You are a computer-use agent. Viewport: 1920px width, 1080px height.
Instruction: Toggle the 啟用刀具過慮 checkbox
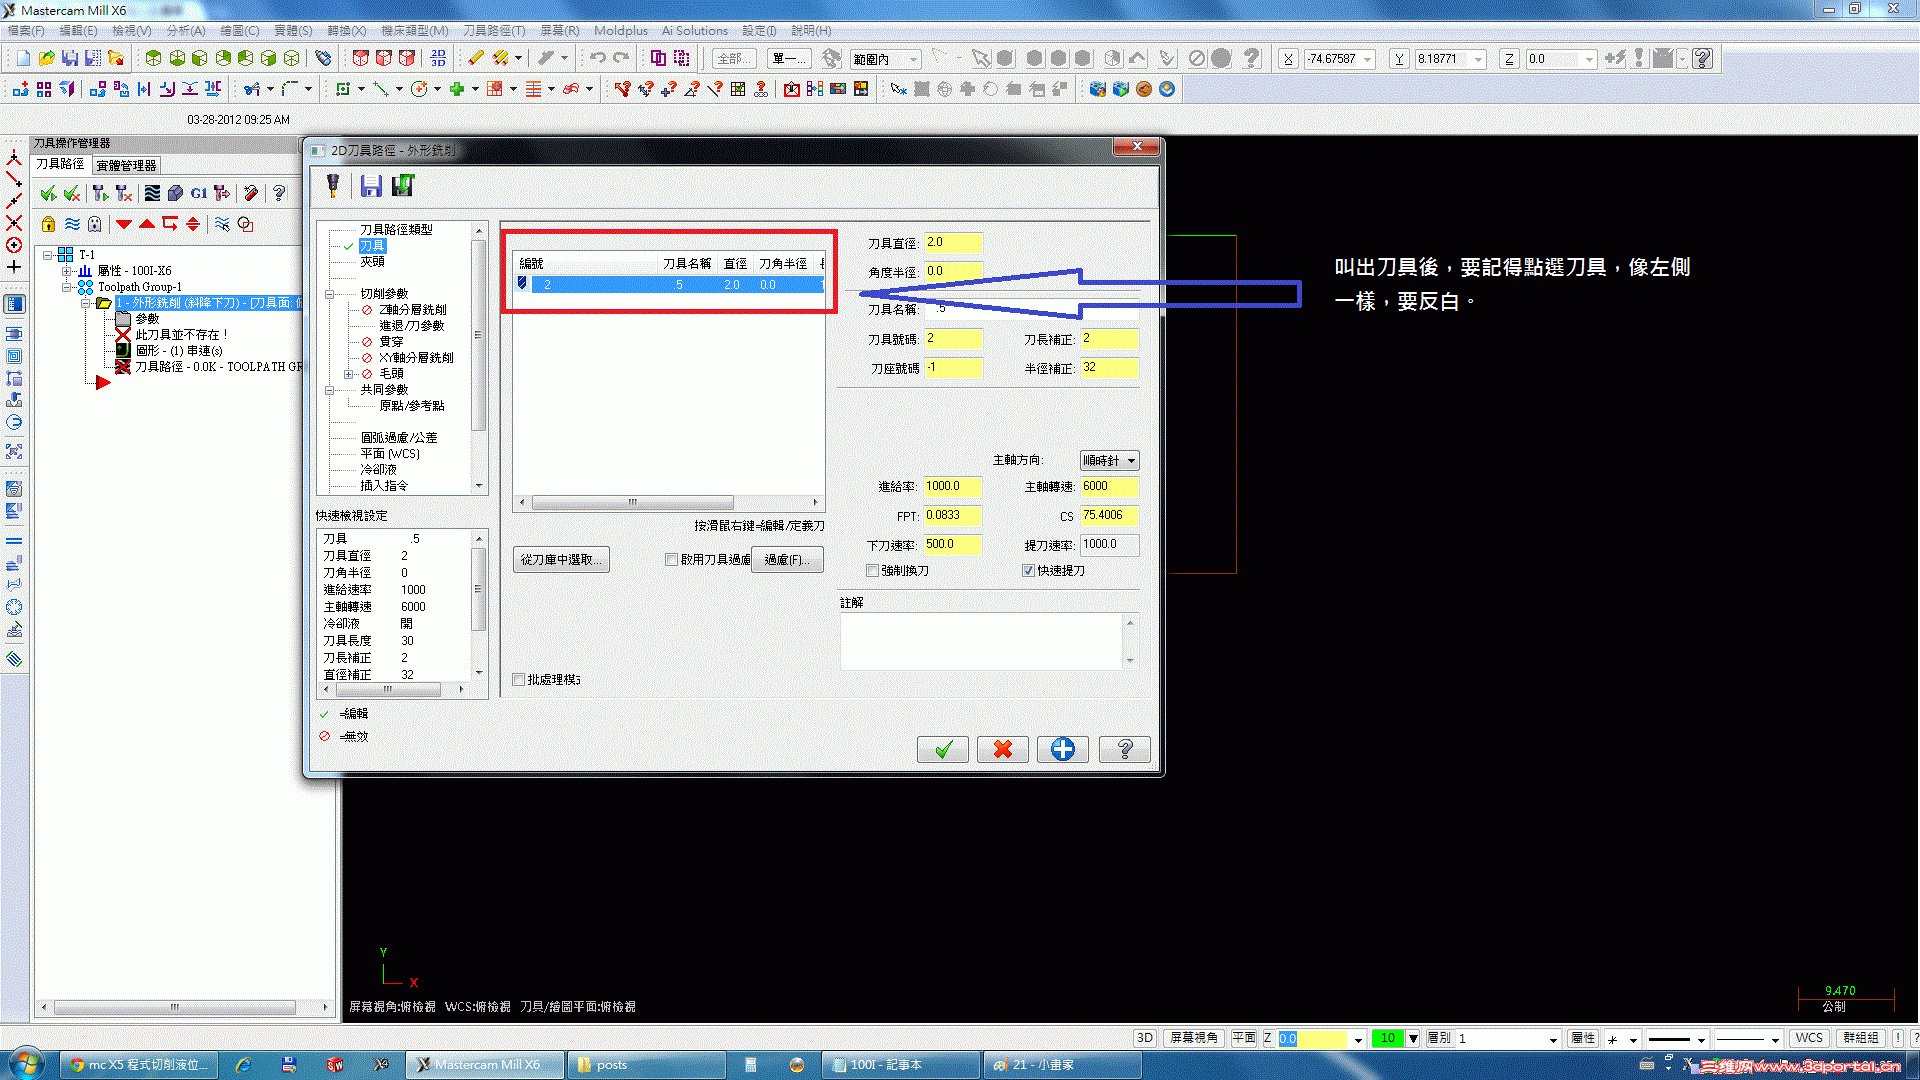672,560
